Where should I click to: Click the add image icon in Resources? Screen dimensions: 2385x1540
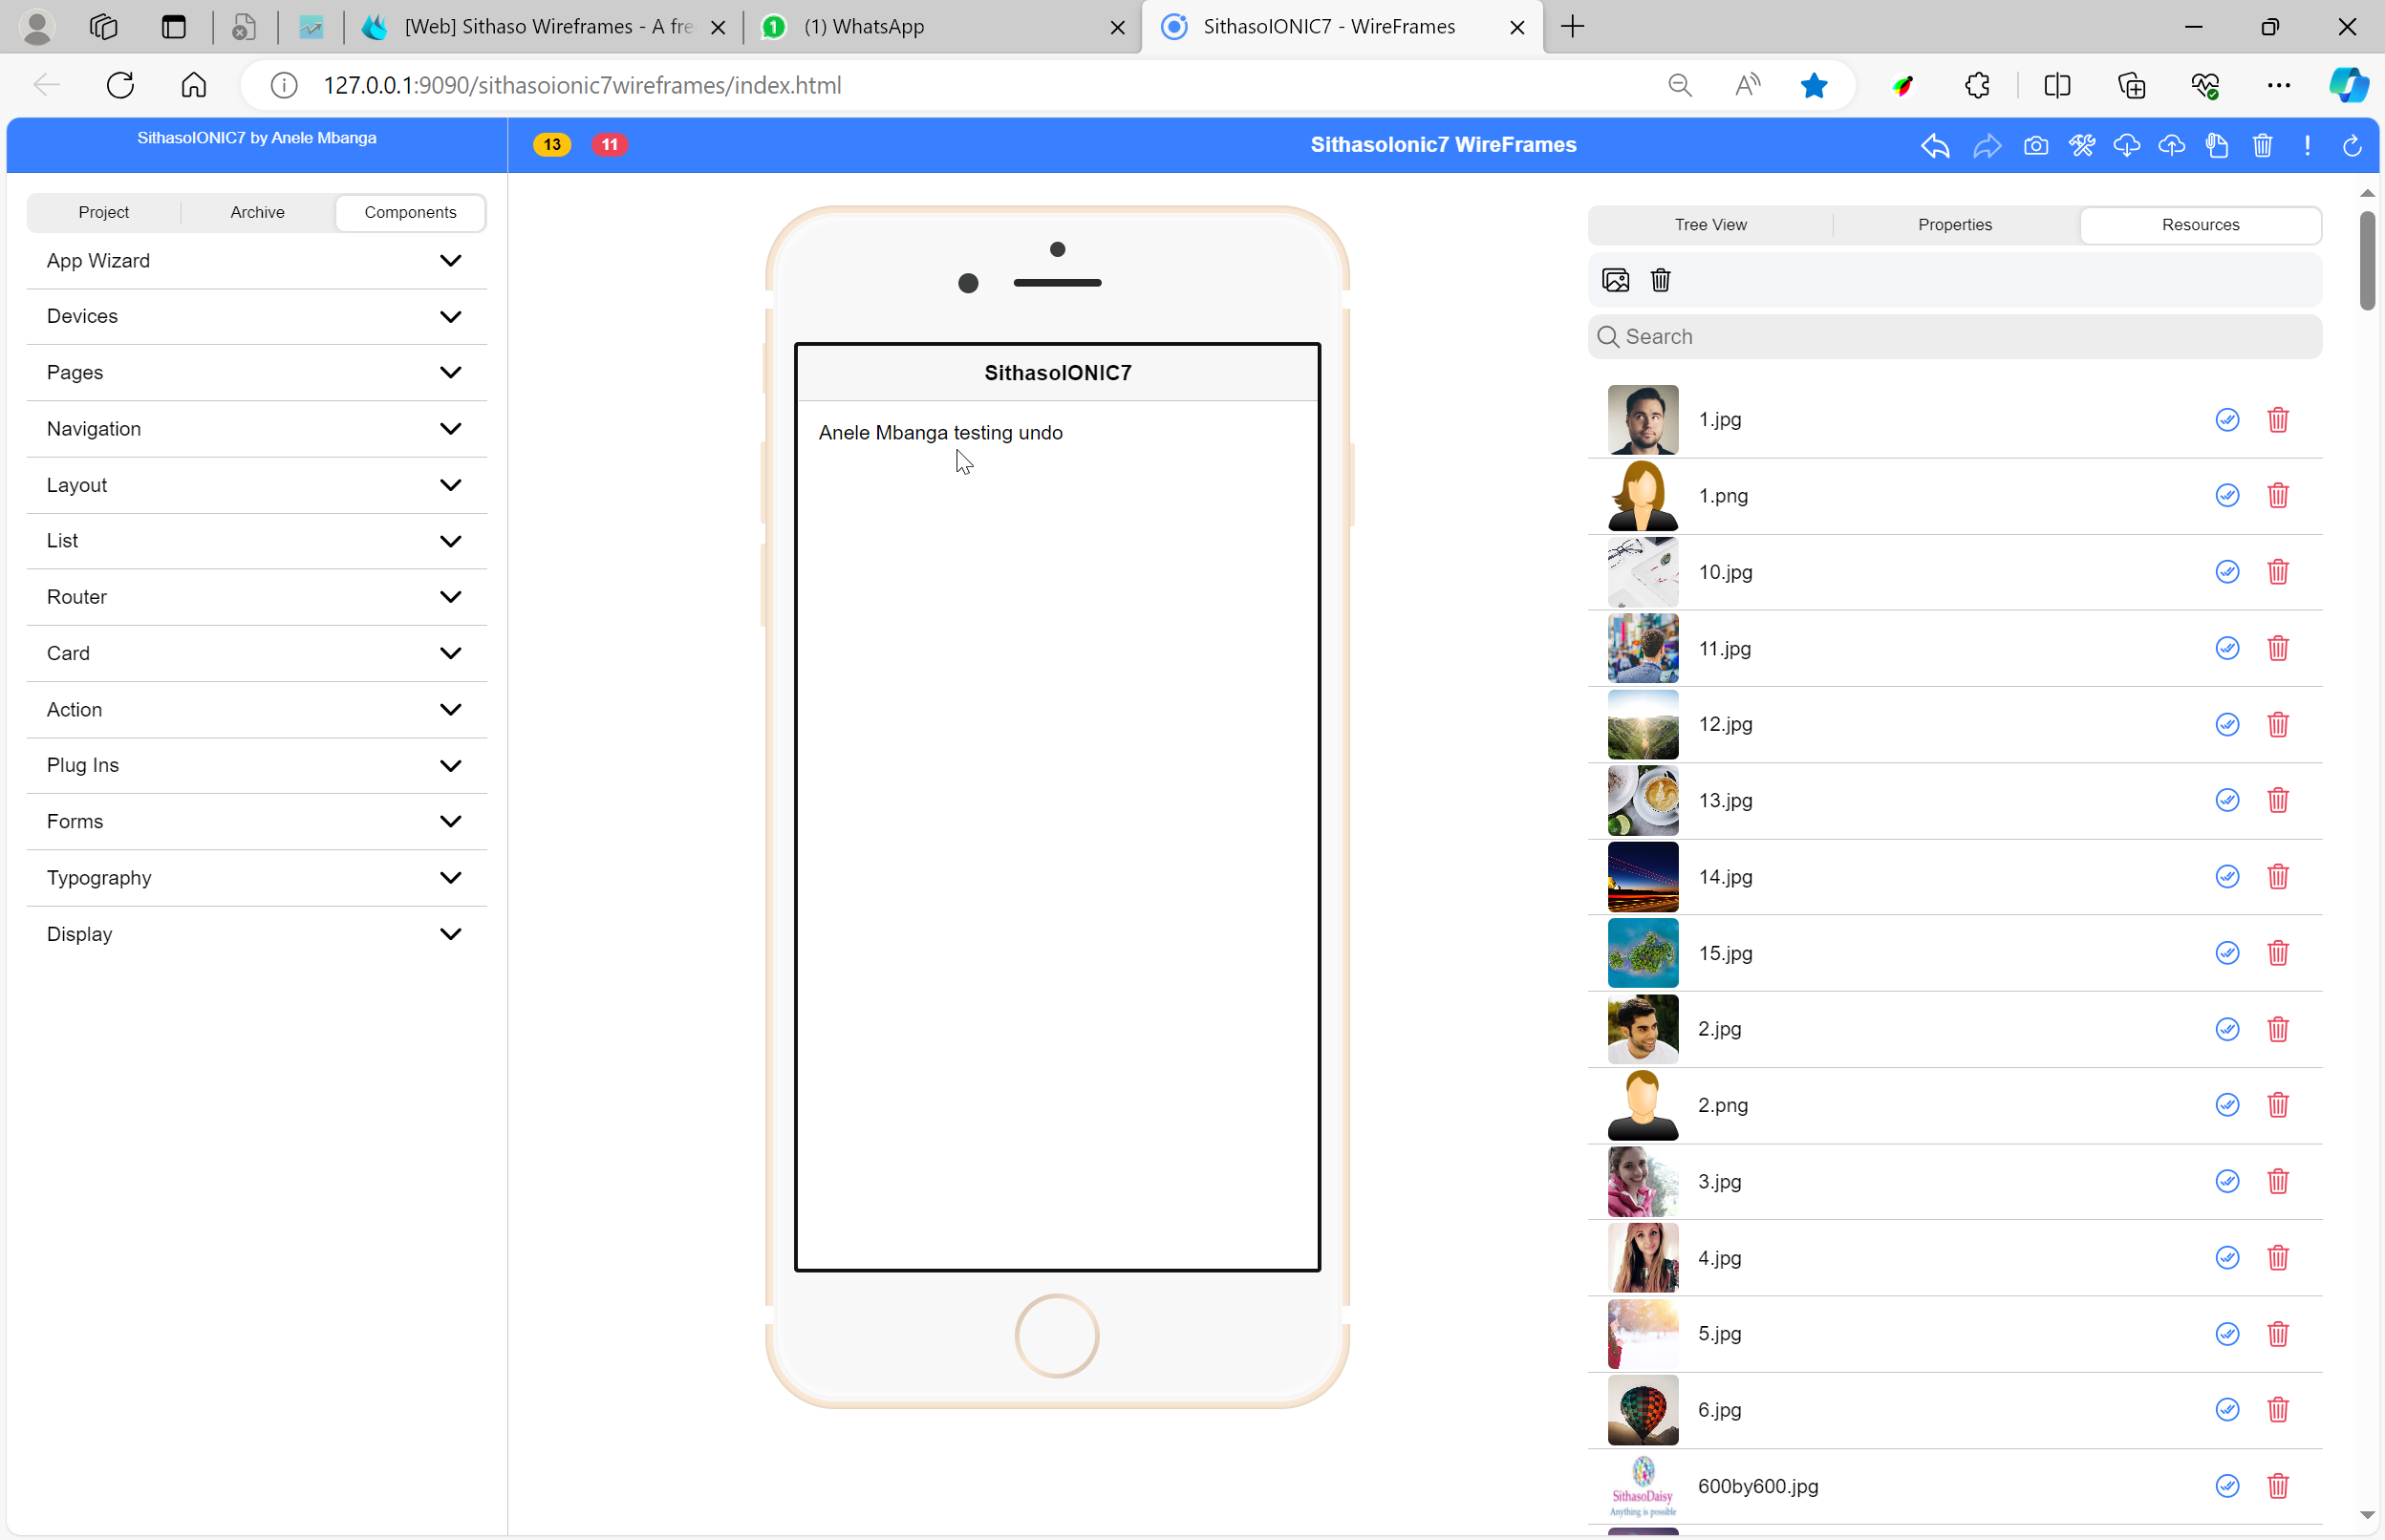pyautogui.click(x=1615, y=280)
